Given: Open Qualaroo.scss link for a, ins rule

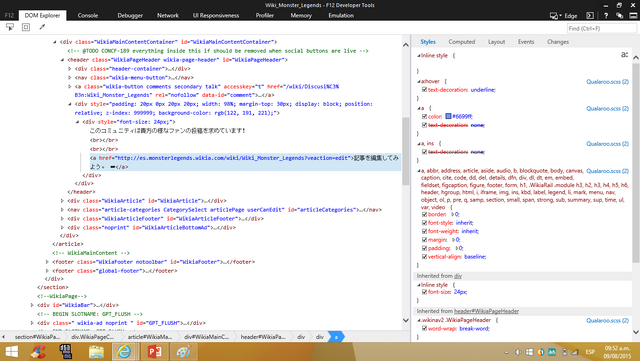Looking at the screenshot, I should click(607, 144).
